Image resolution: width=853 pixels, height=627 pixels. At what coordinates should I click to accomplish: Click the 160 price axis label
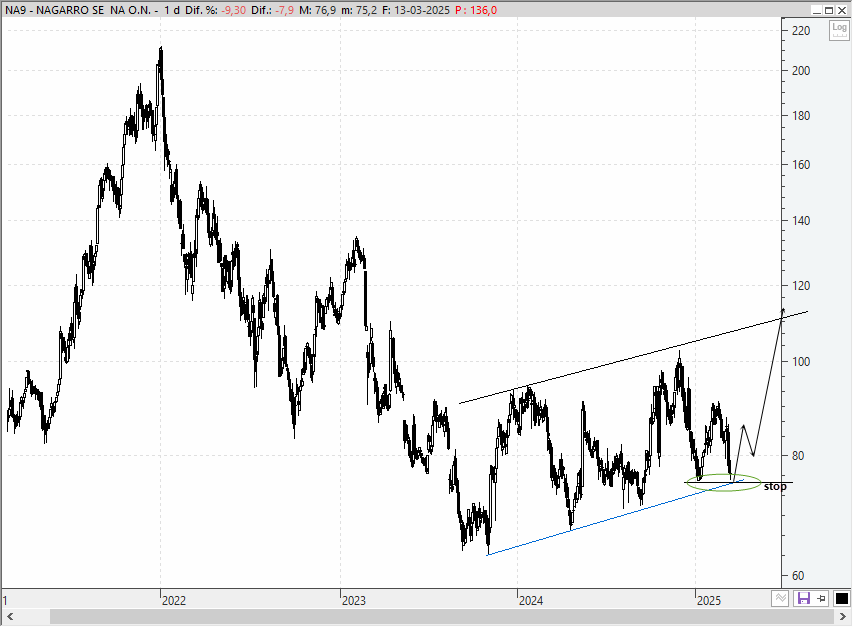click(801, 165)
